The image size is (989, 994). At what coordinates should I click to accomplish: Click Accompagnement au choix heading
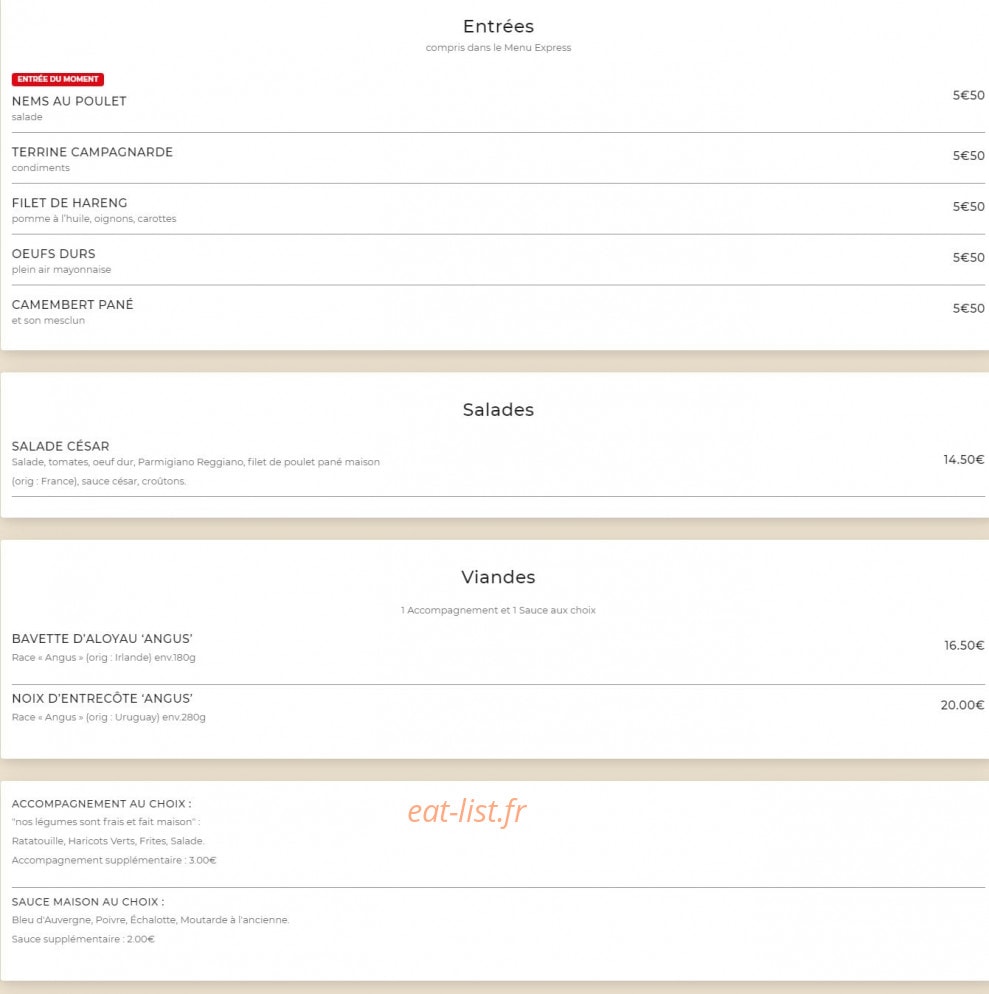click(101, 804)
